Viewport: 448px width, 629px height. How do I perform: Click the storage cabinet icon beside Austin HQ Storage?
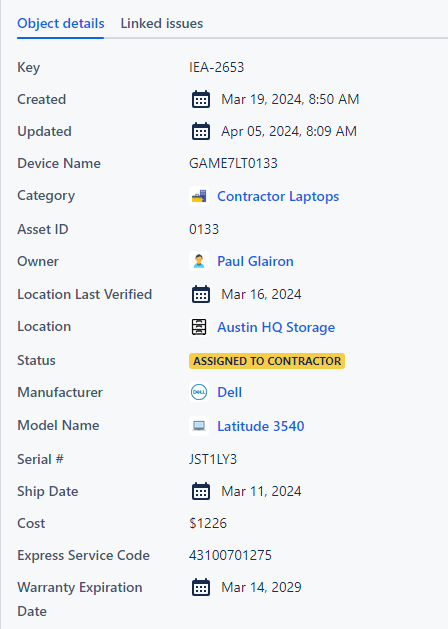tap(199, 327)
